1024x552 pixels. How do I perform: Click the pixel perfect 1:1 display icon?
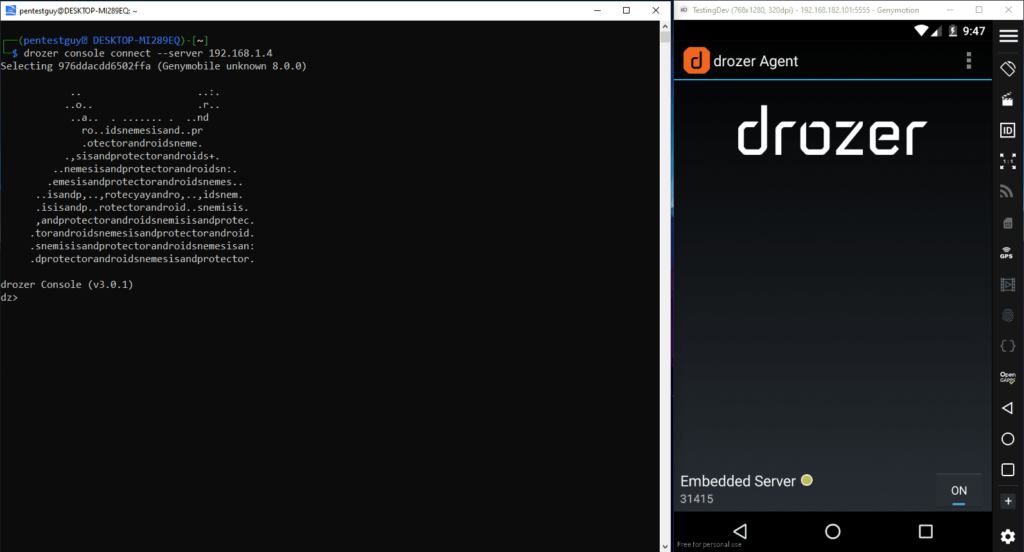1008,161
